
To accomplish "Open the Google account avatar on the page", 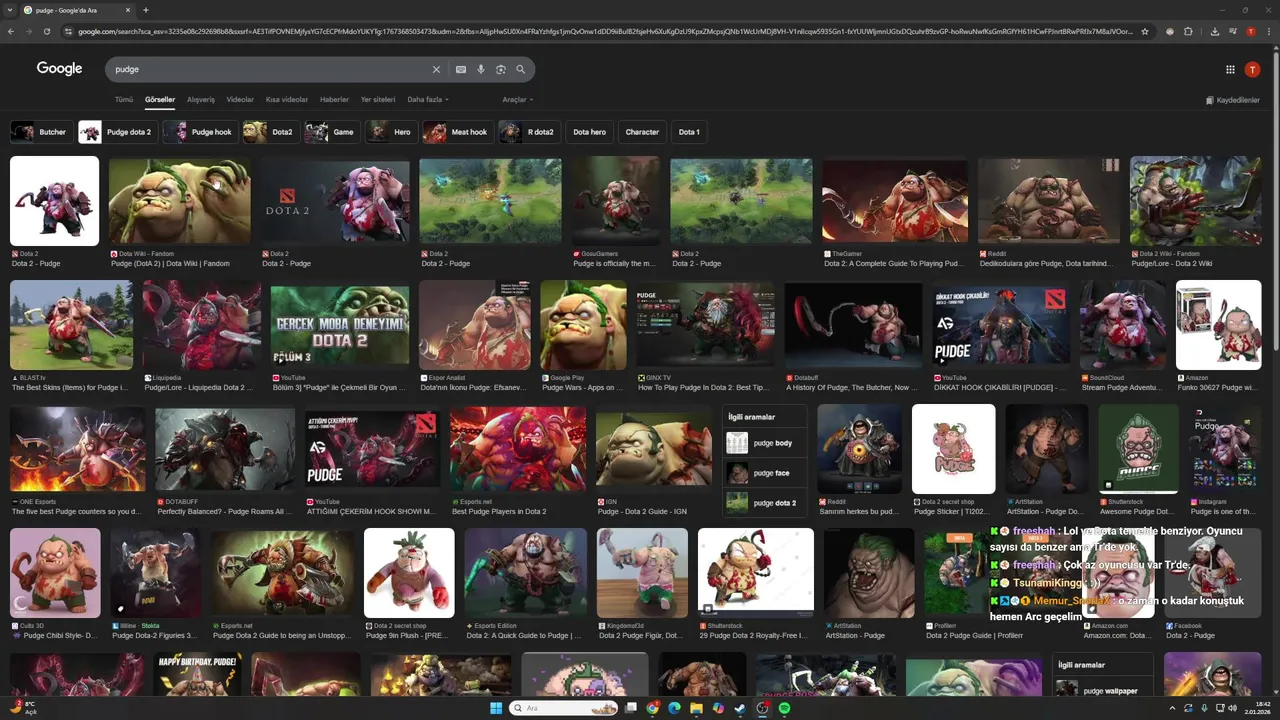I will [1252, 69].
